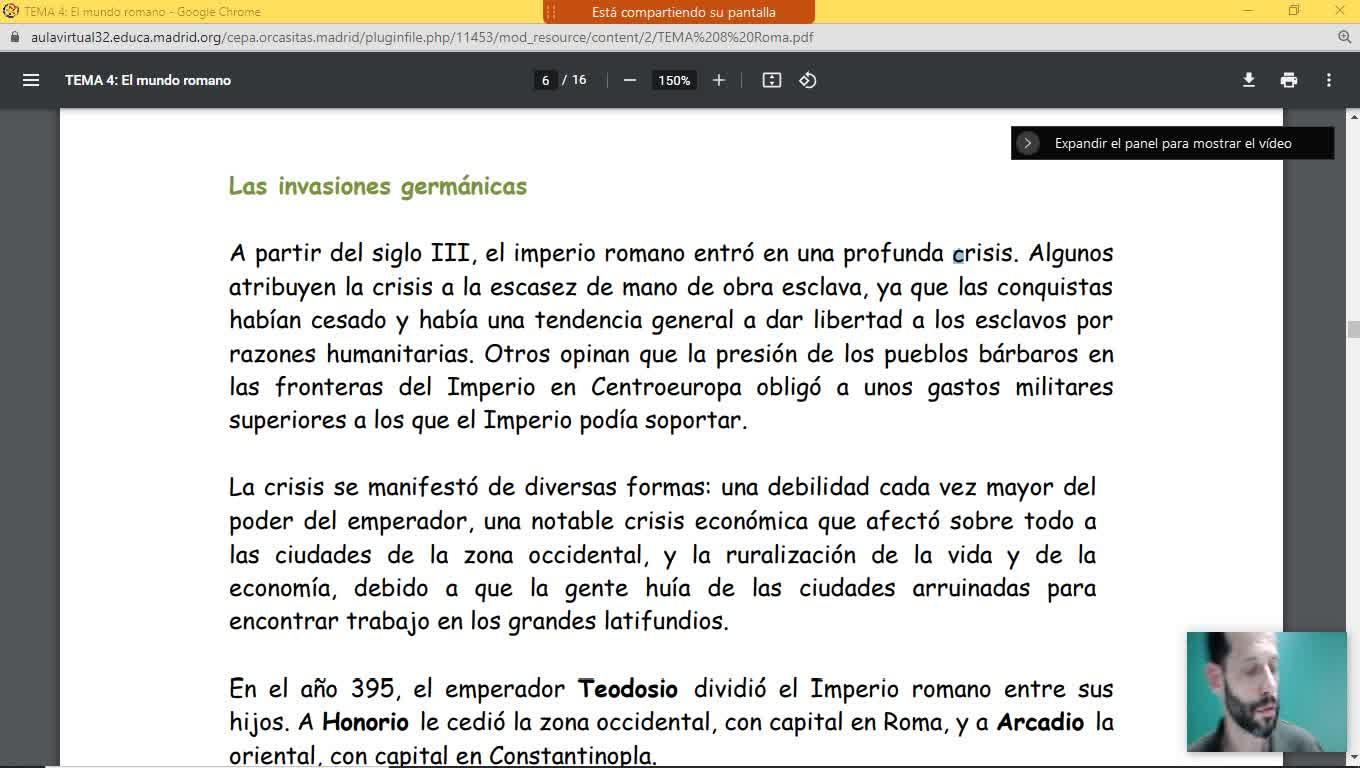Click the word 'Centroeuropa' in the text

click(666, 388)
